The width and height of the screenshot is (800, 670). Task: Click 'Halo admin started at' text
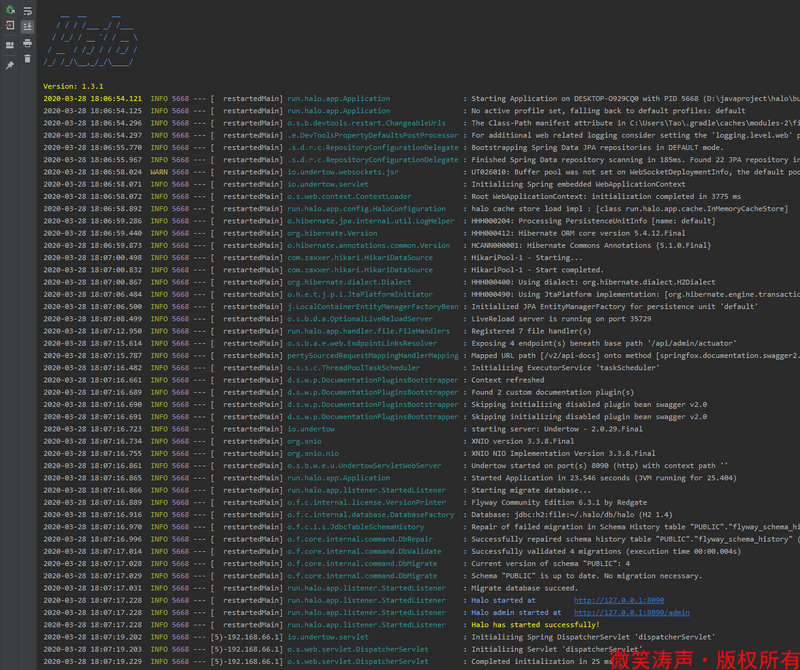point(516,613)
